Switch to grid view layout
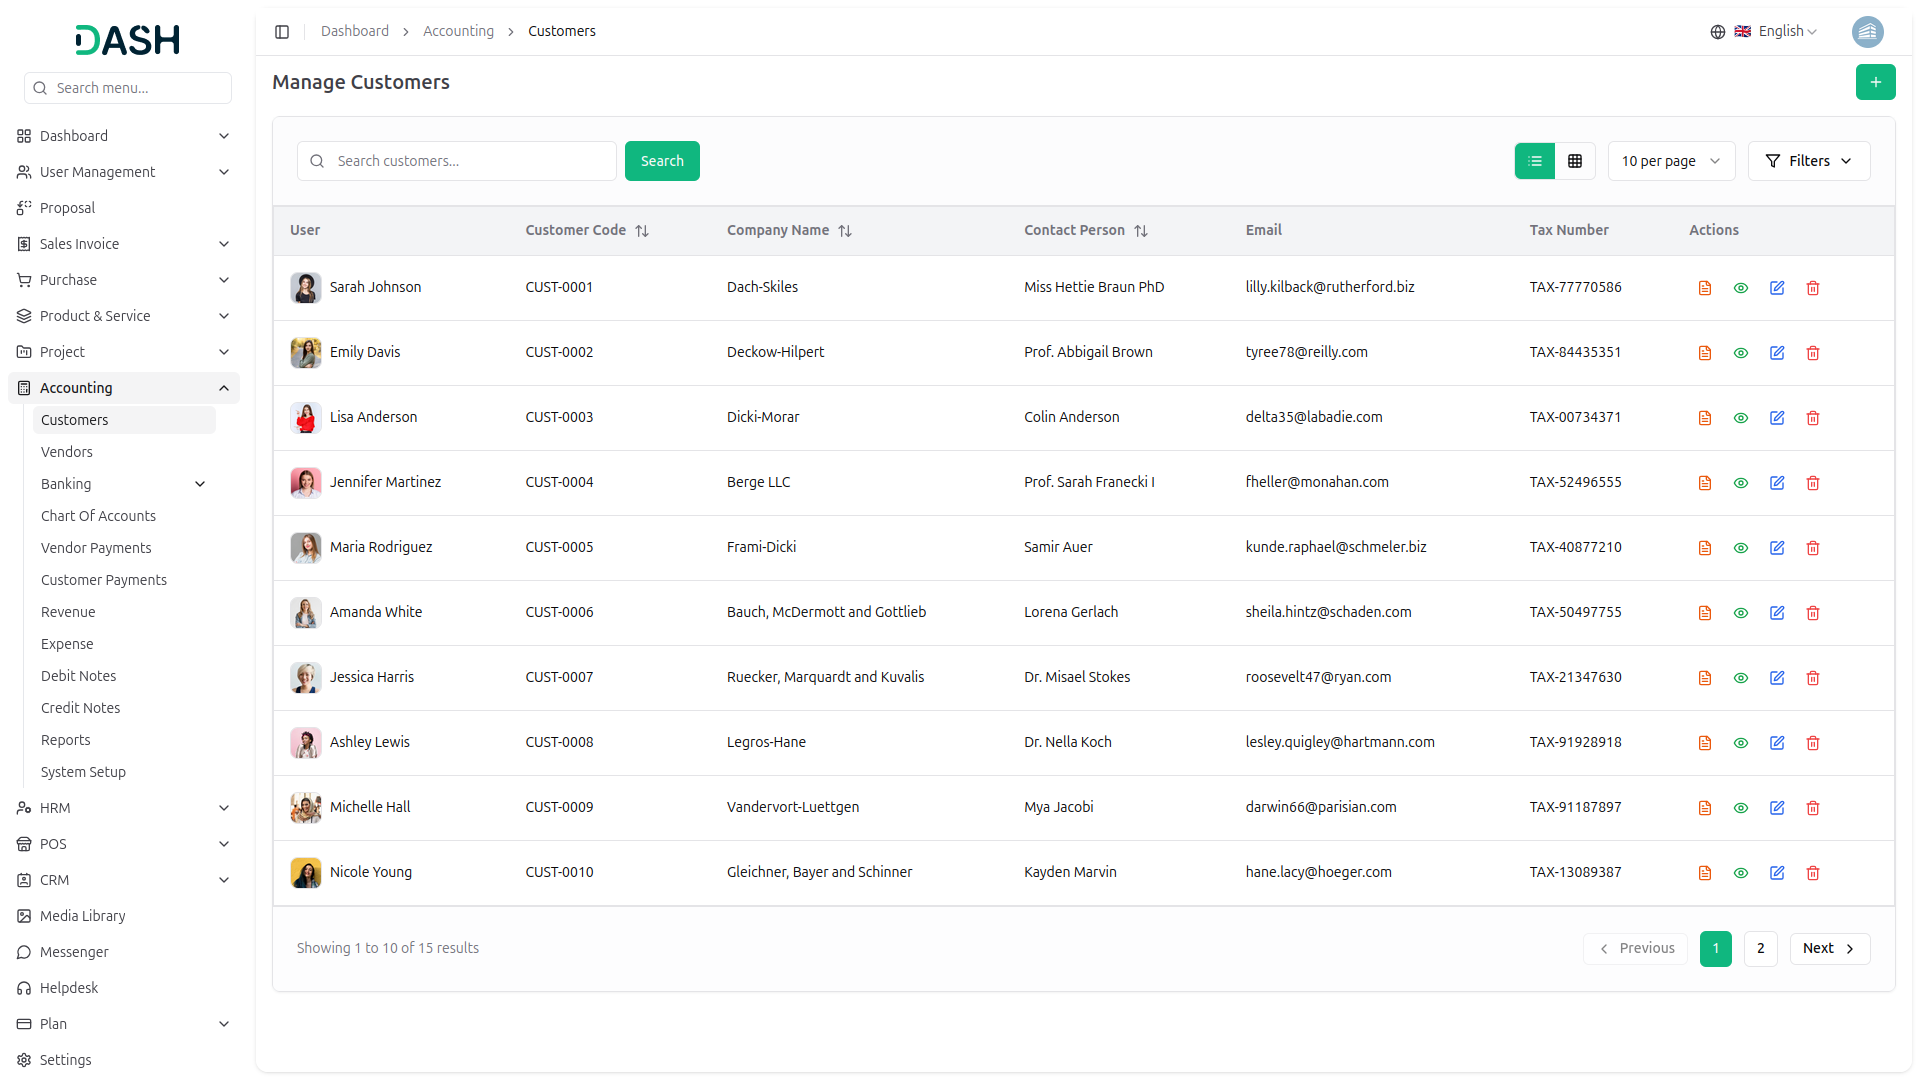1920x1080 pixels. click(1574, 161)
